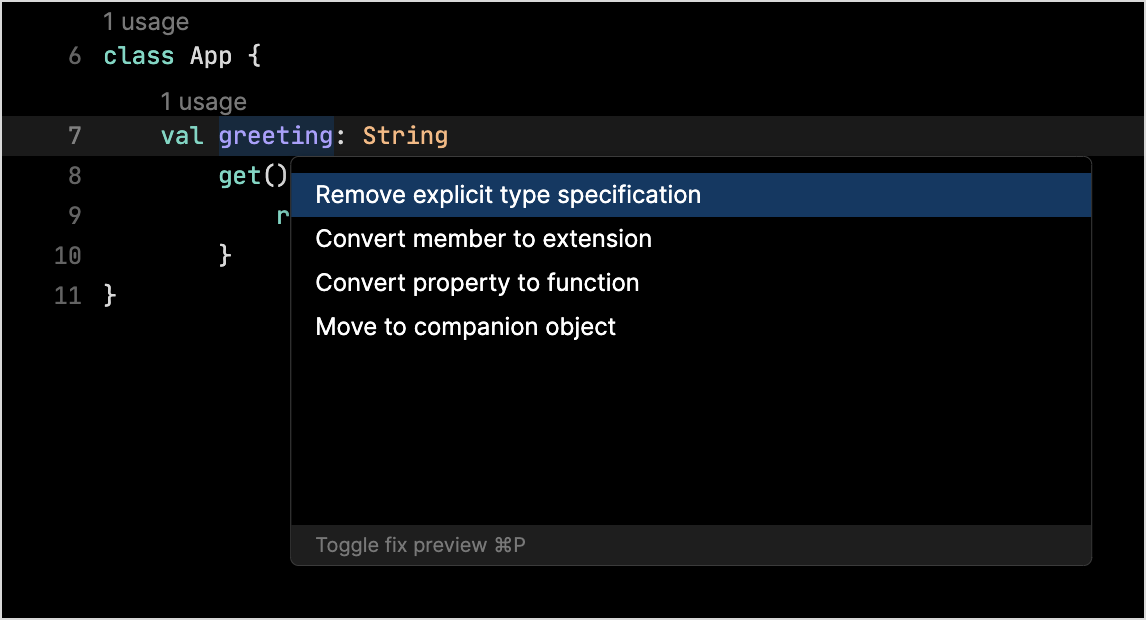Click the closing brace on line 11
Image resolution: width=1146 pixels, height=620 pixels.
point(110,295)
